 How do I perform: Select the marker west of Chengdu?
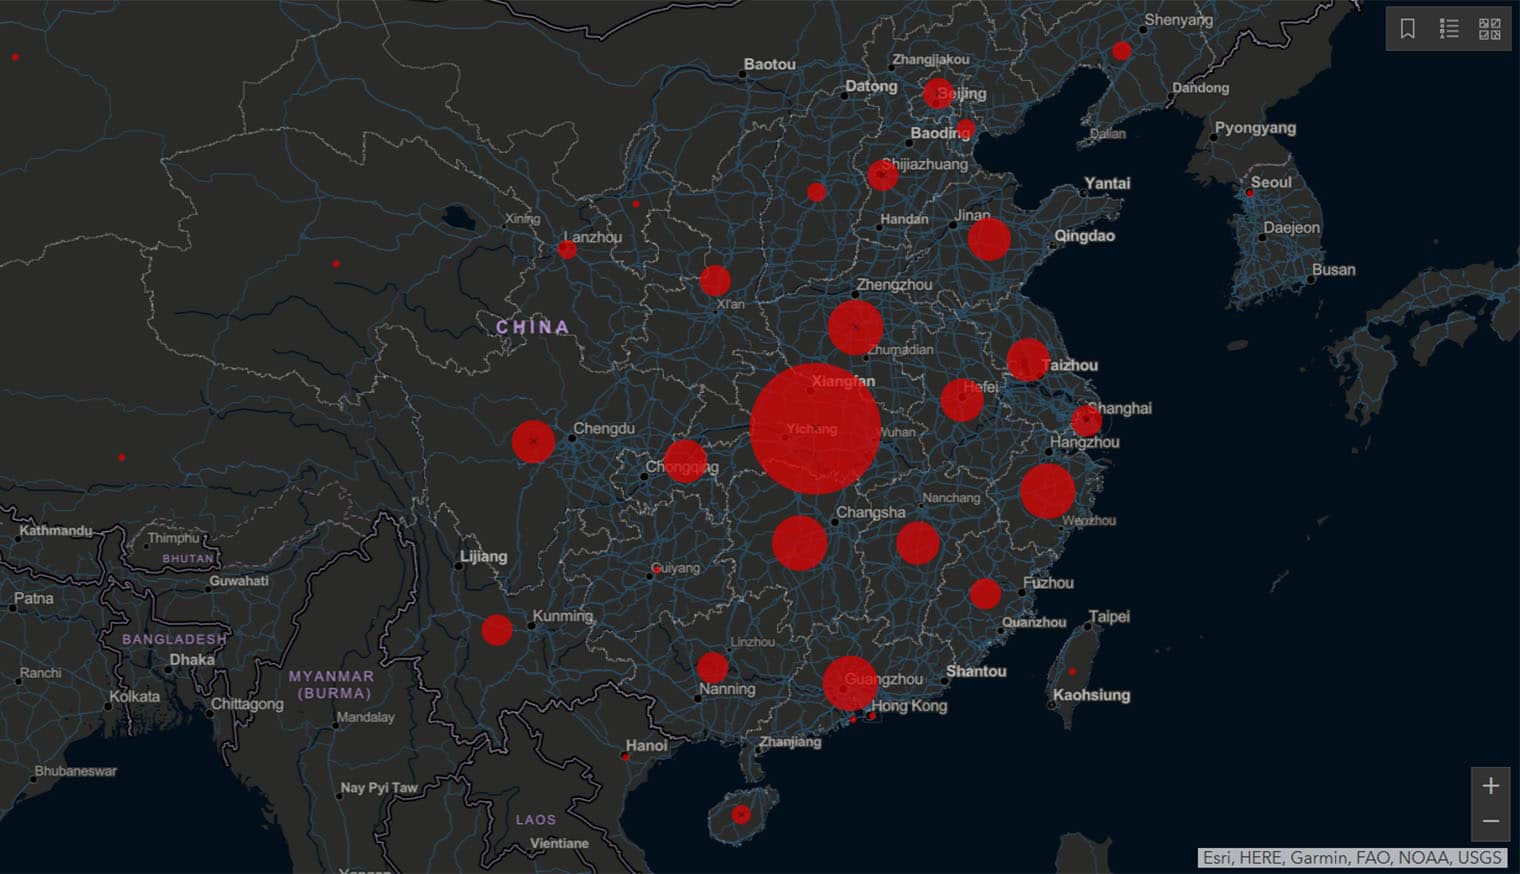(x=535, y=440)
